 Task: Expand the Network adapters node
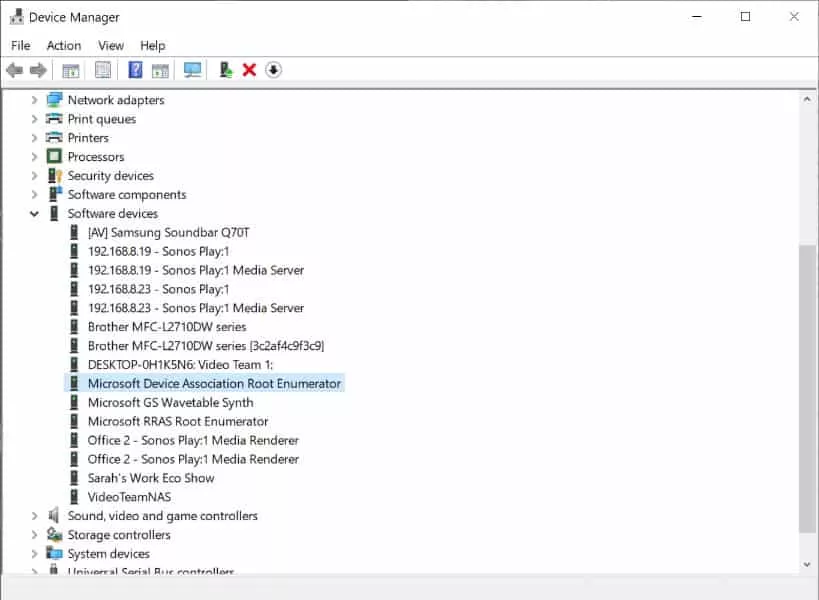(x=34, y=100)
